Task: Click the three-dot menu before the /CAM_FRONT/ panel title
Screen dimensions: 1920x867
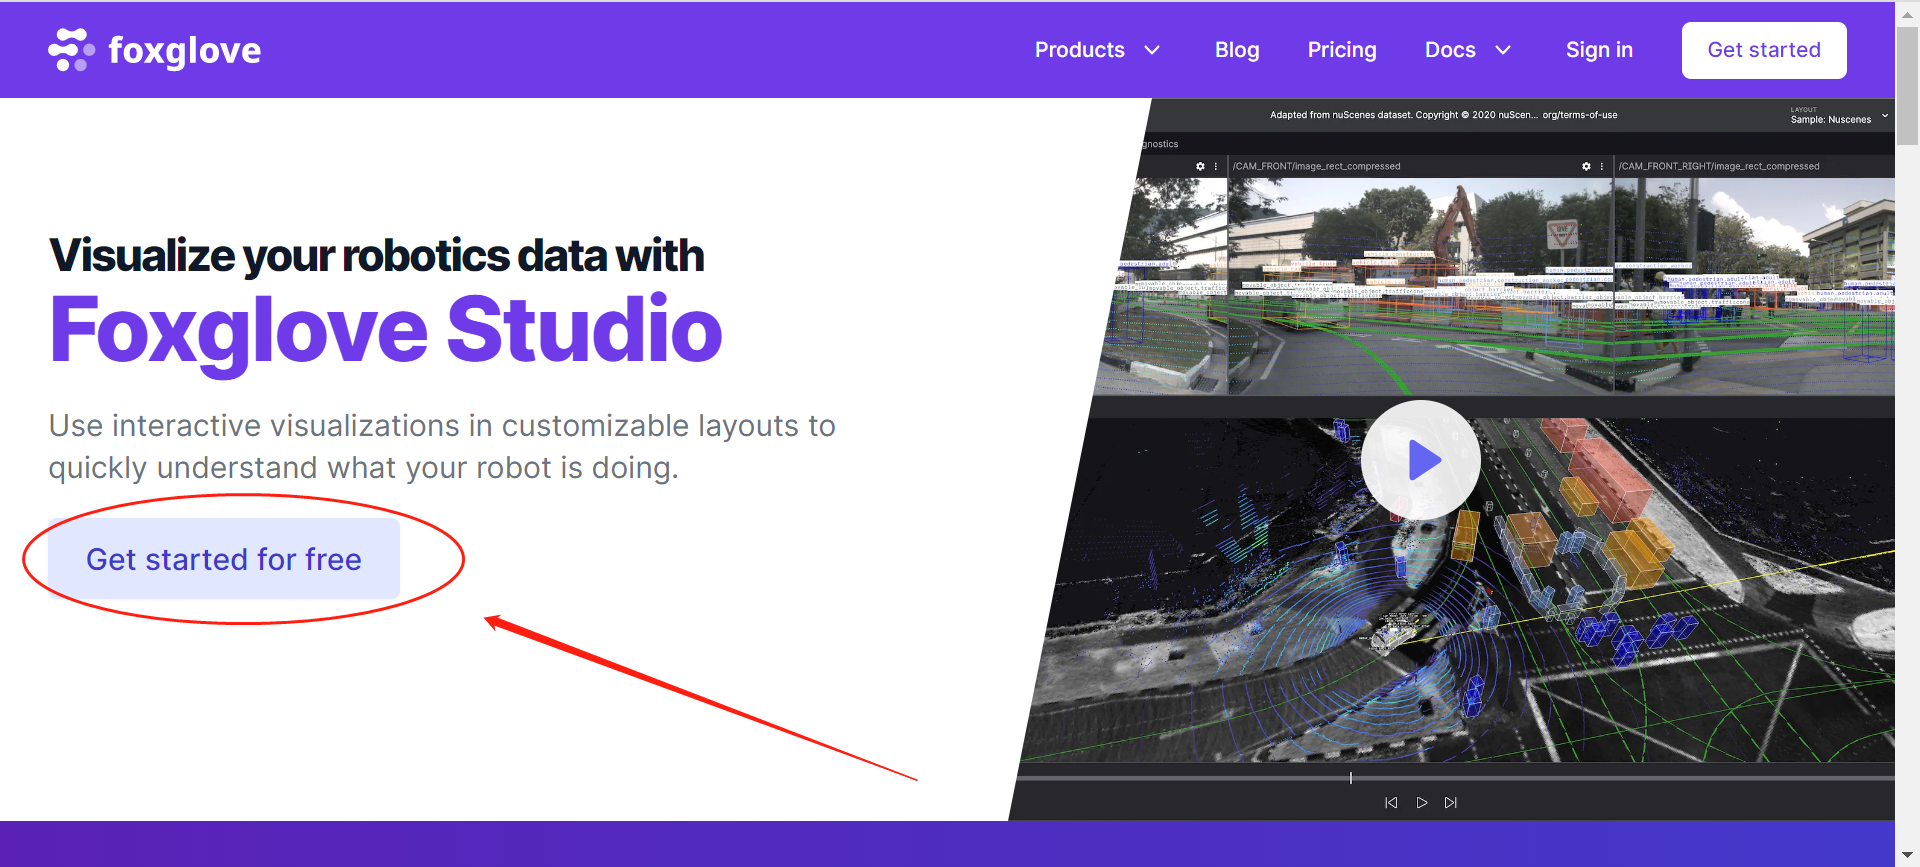Action: pyautogui.click(x=1216, y=166)
